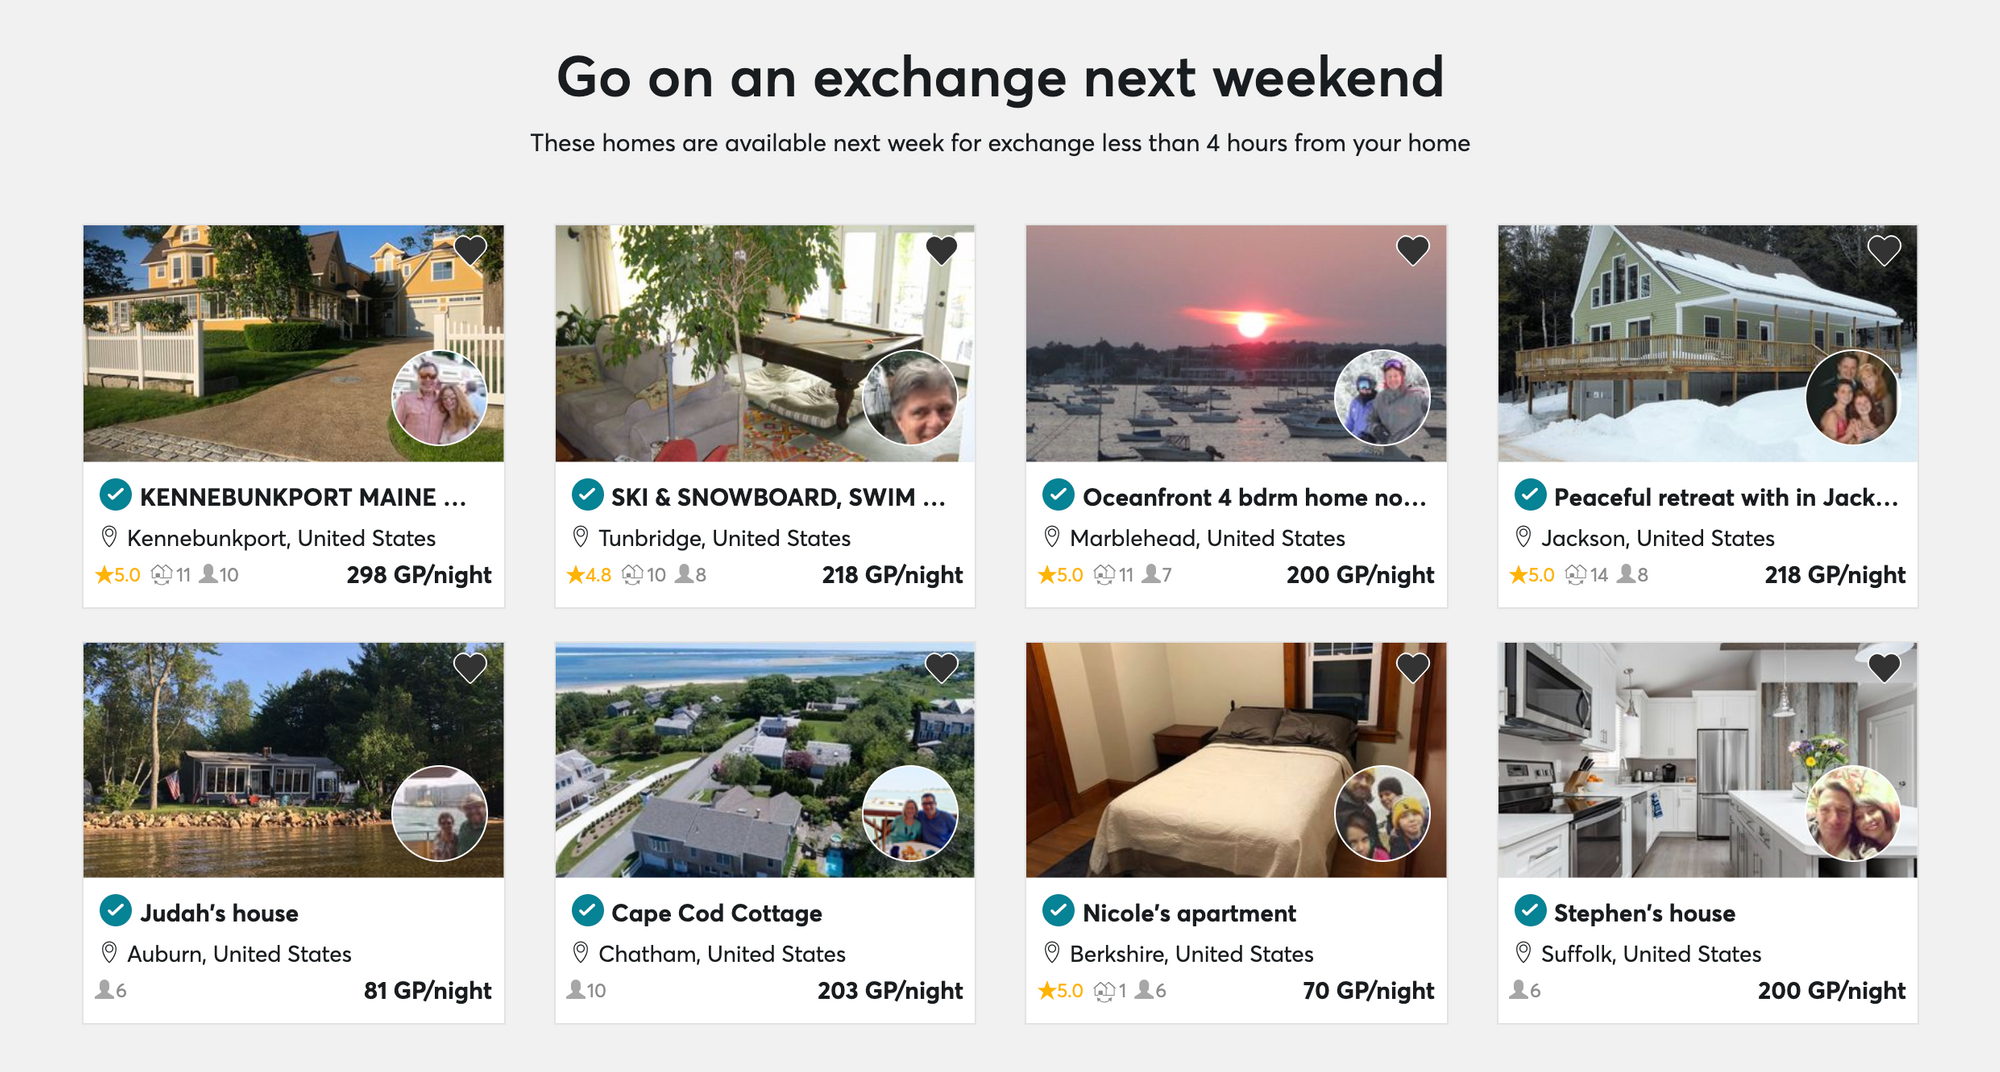
Task: Favorite Stephen's house with the heart icon
Action: [x=1884, y=667]
